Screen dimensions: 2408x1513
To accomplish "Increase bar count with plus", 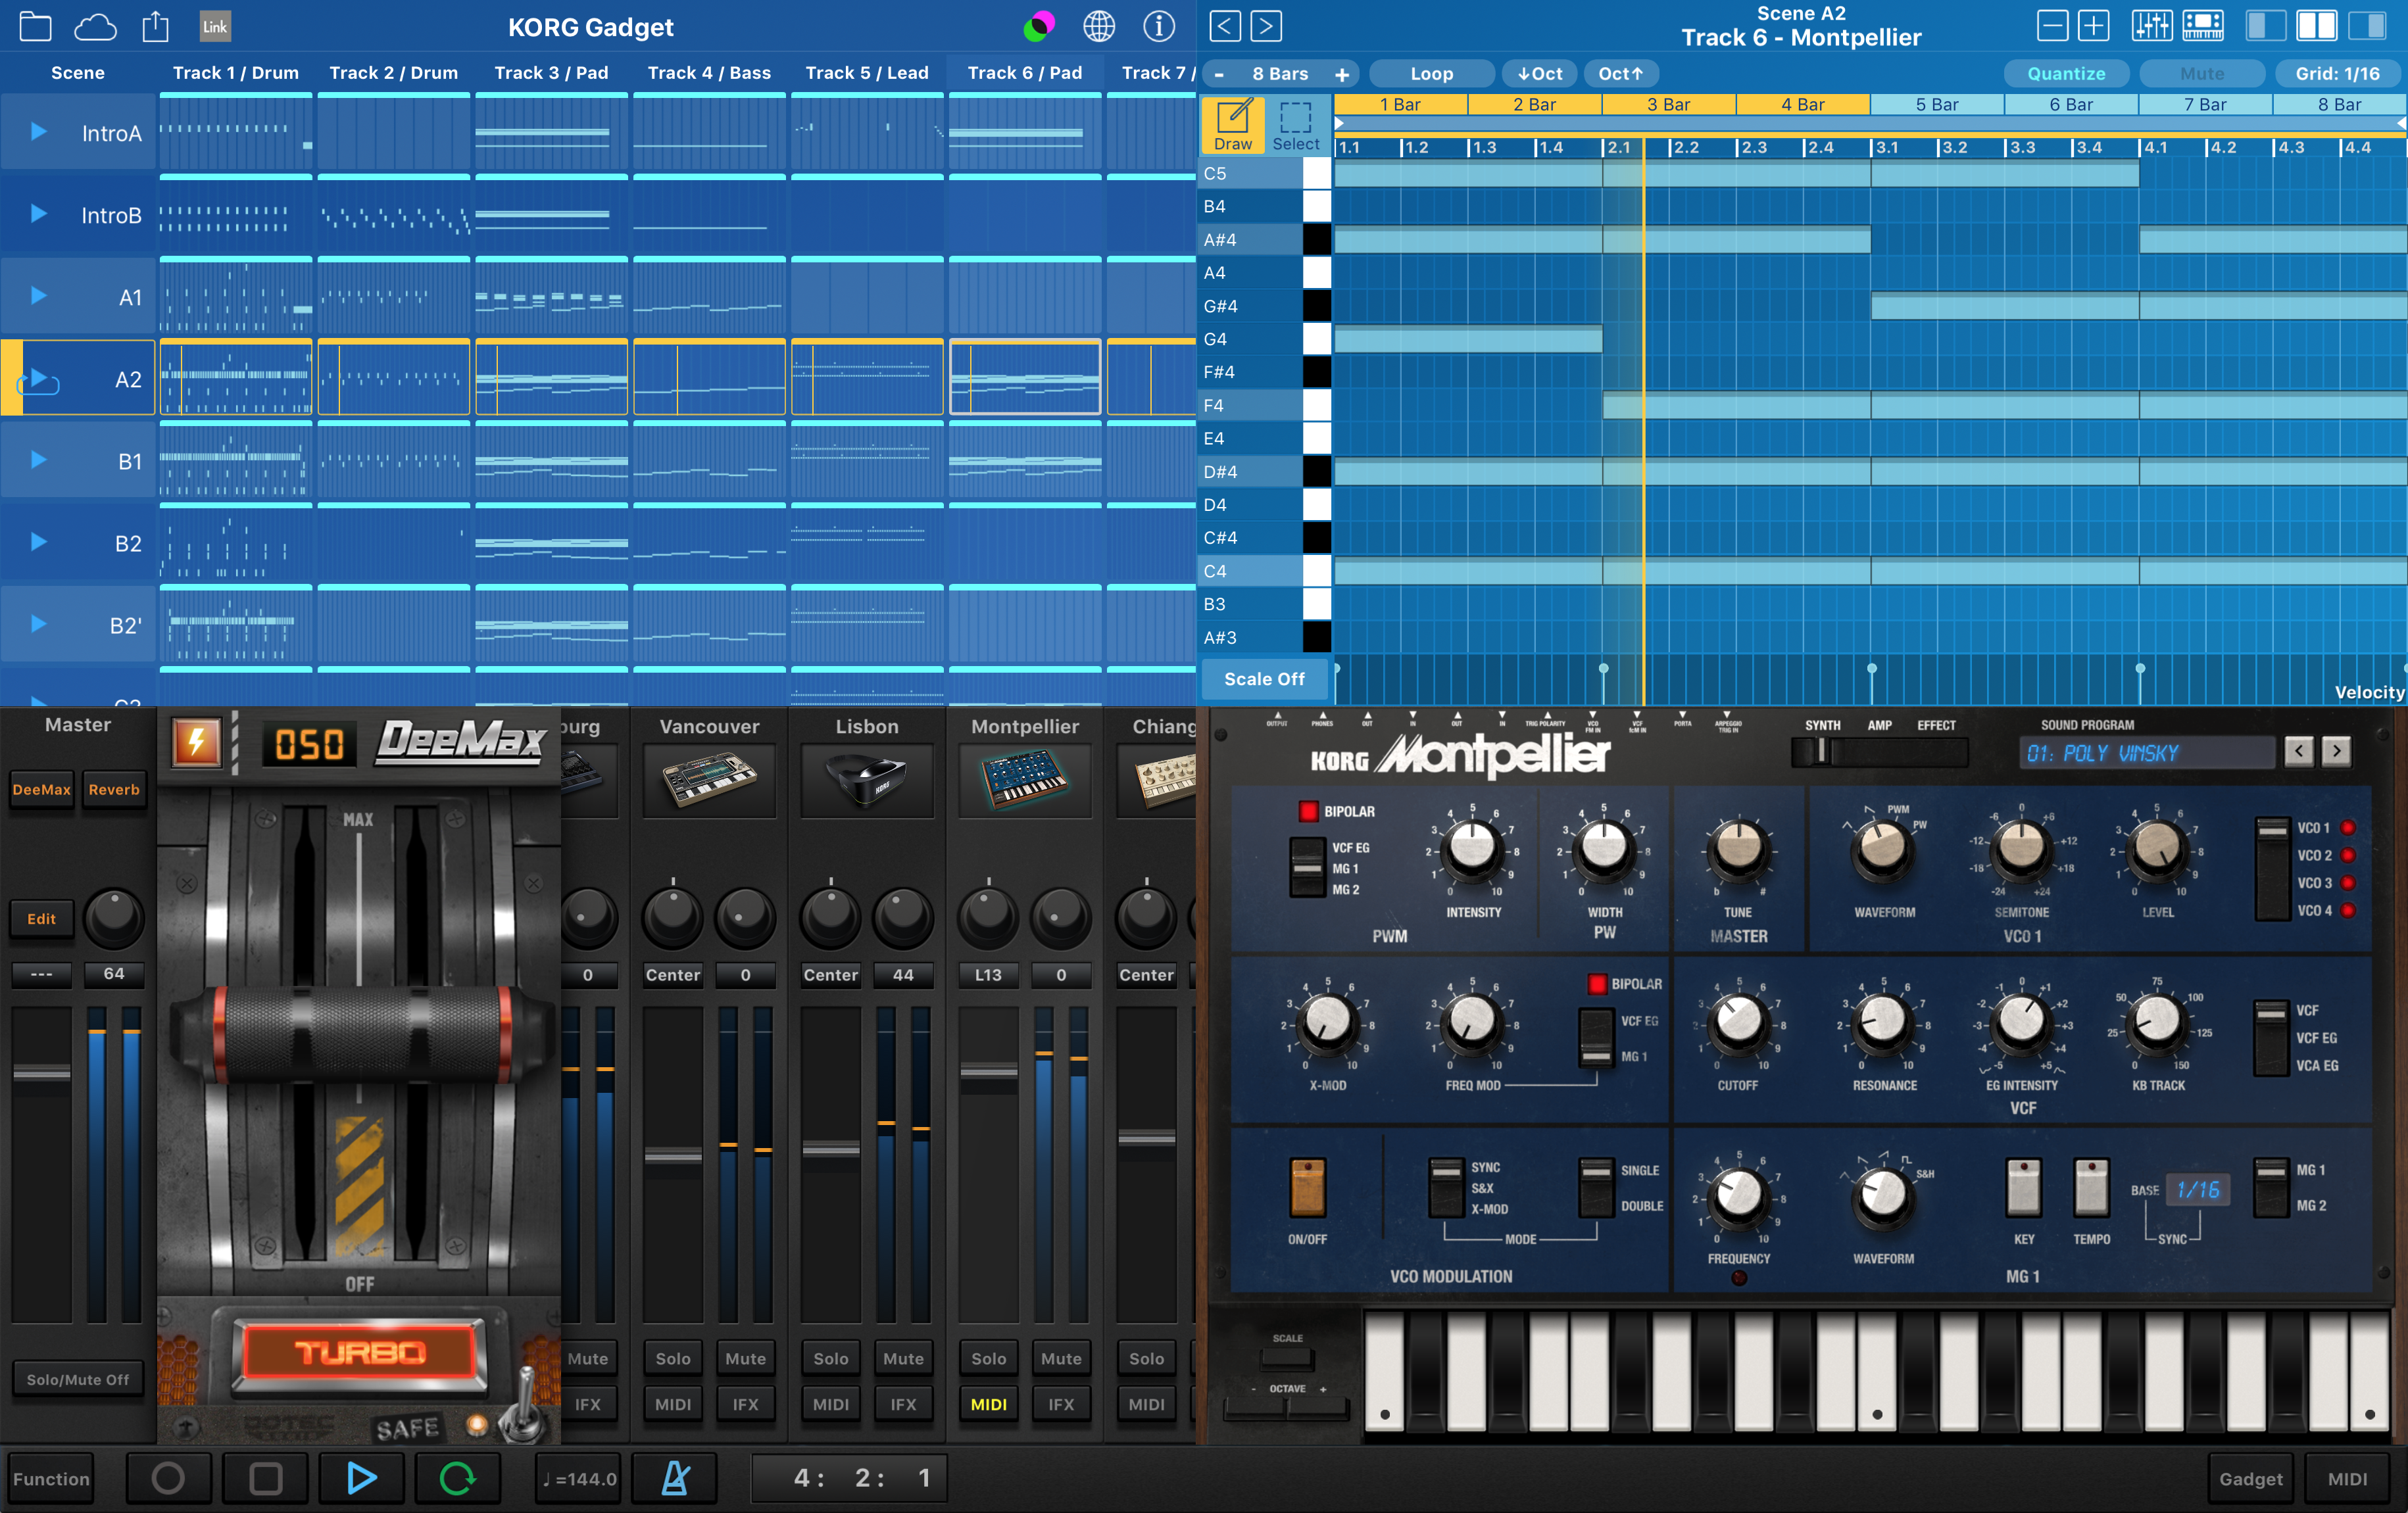I will tap(1342, 74).
